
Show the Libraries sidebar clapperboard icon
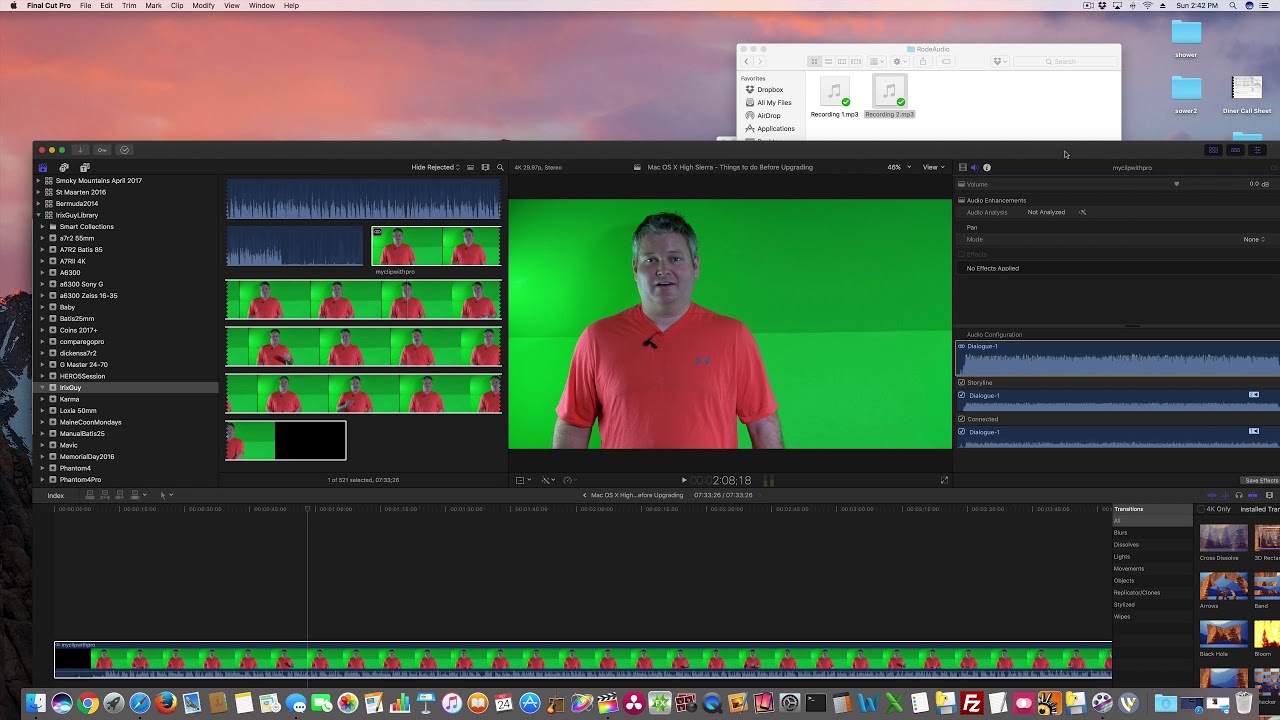pos(43,167)
